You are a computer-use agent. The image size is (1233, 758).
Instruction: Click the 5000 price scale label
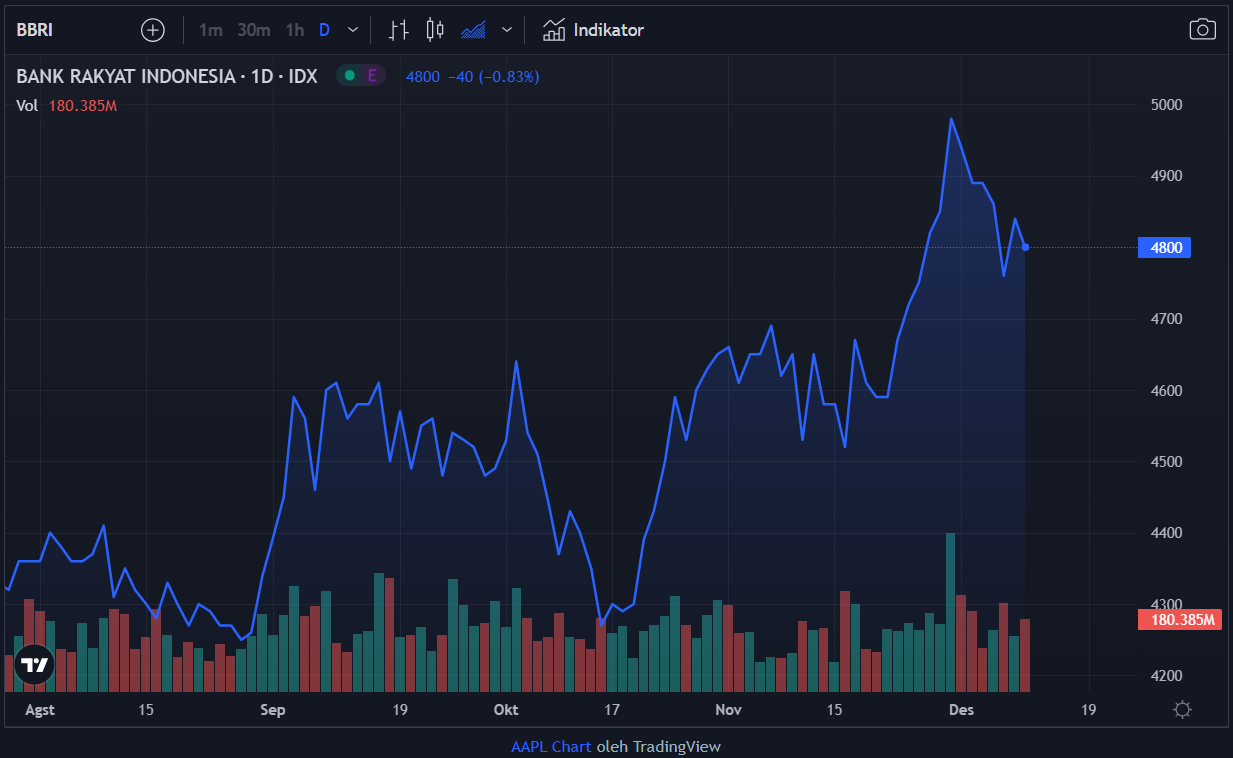coord(1166,105)
